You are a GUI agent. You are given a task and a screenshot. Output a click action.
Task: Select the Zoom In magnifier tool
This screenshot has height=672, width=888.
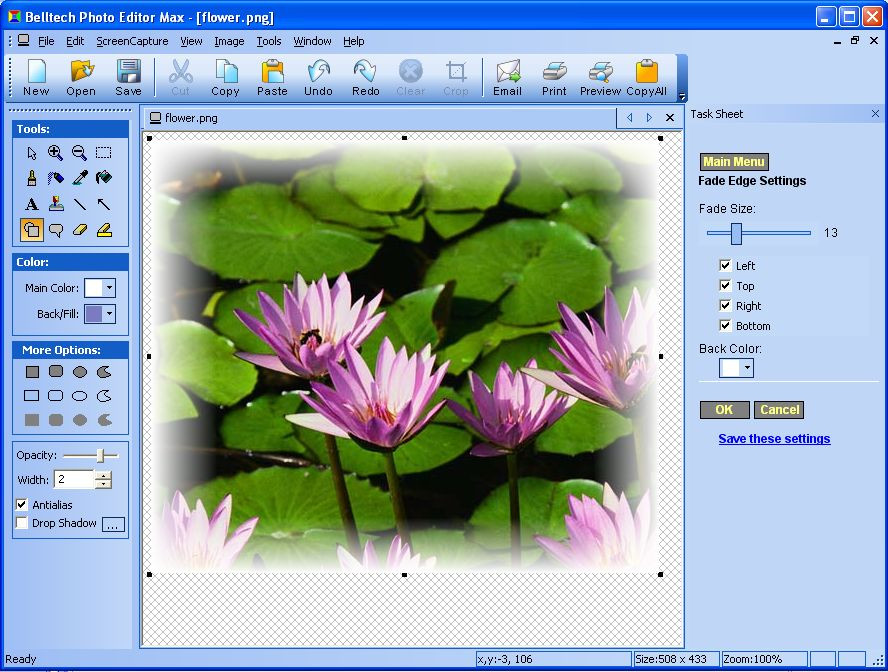coord(56,153)
